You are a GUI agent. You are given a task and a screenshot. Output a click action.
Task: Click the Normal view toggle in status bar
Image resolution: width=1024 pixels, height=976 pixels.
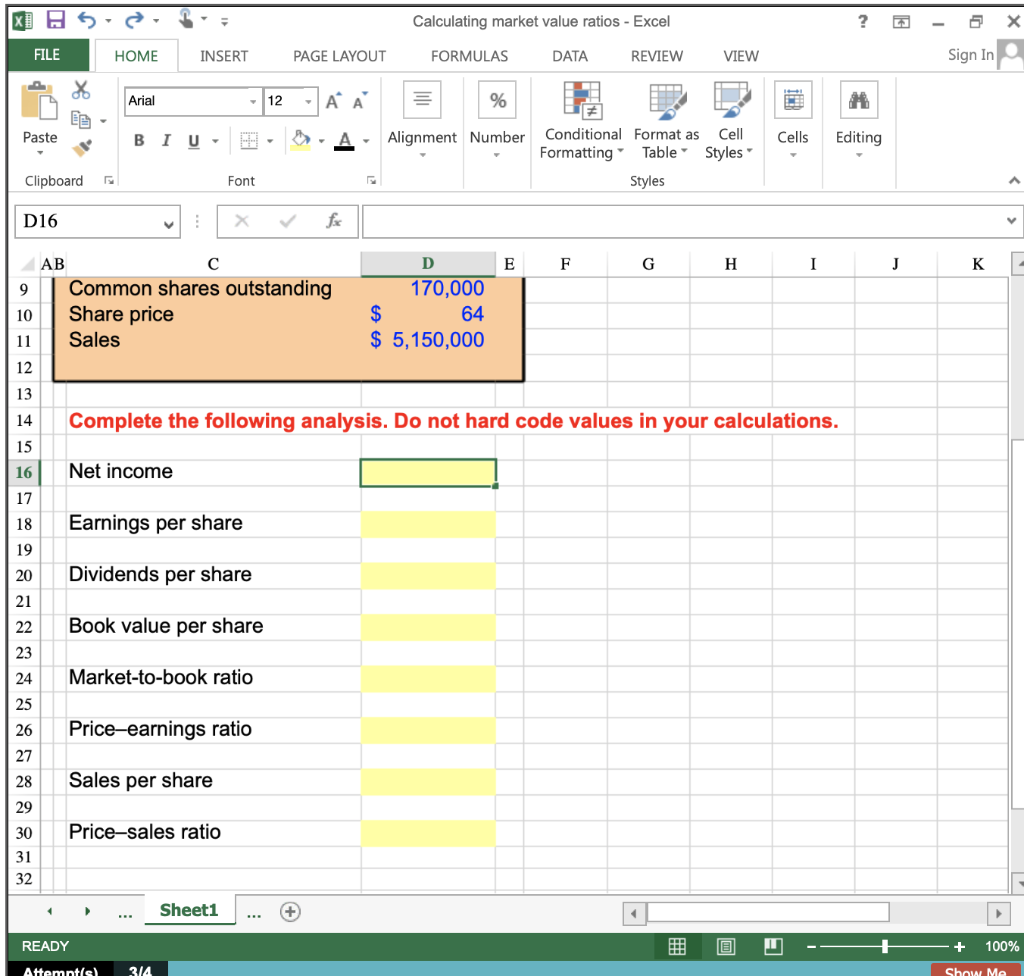(x=679, y=946)
